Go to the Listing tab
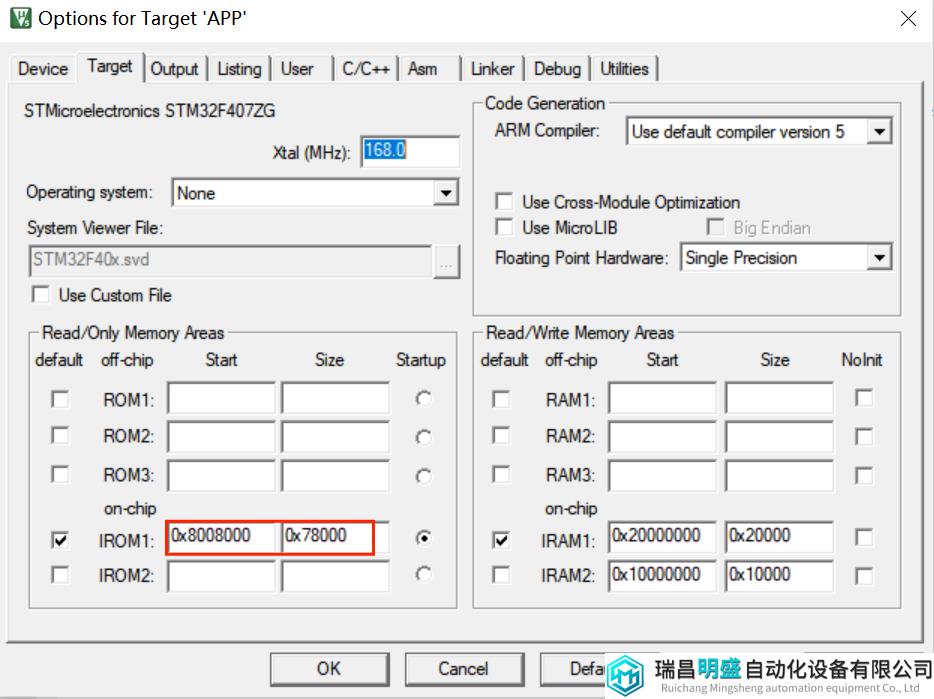The height and width of the screenshot is (699, 934). [x=239, y=69]
